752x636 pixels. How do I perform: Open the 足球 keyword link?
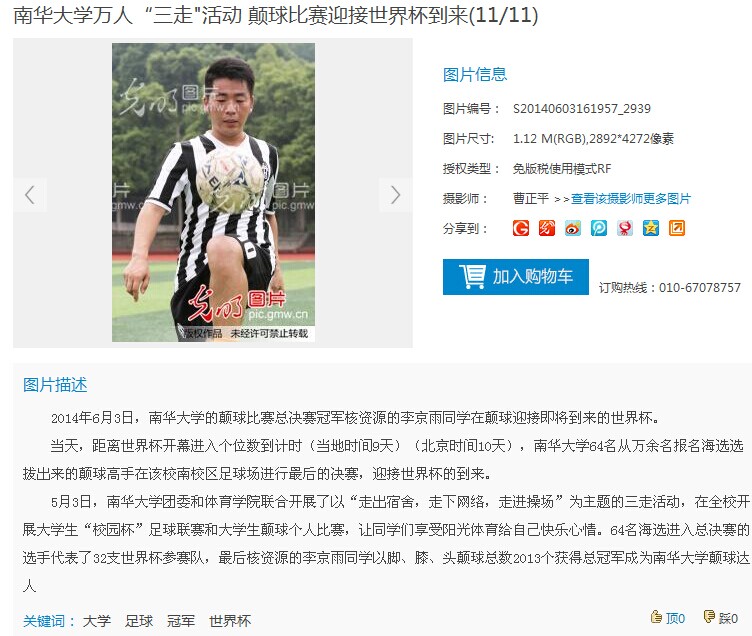click(x=139, y=621)
